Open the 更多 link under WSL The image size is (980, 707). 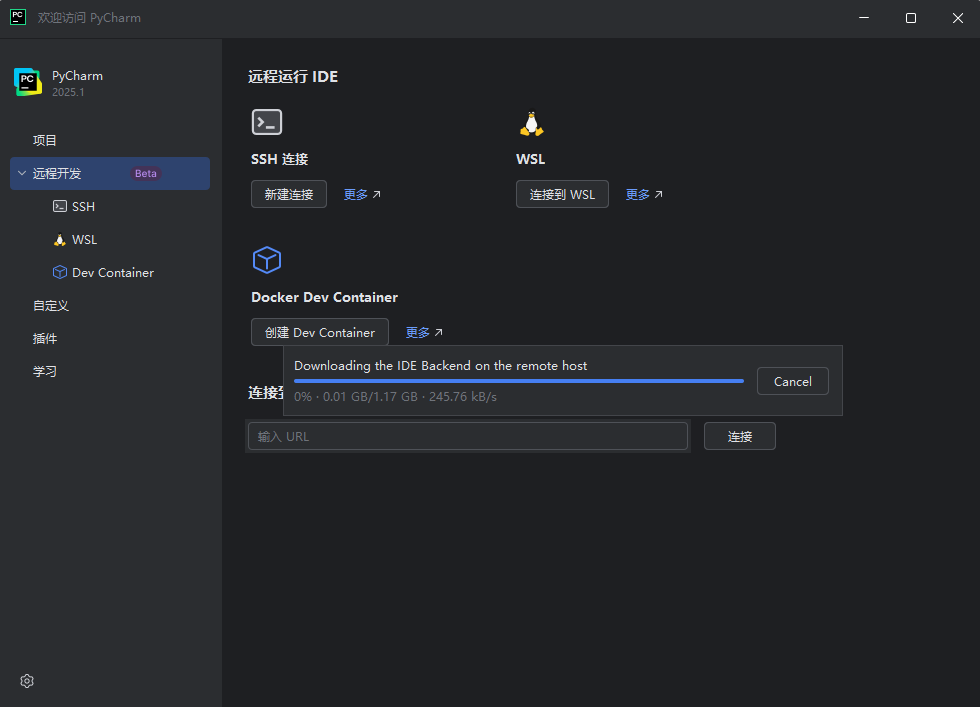click(x=638, y=194)
